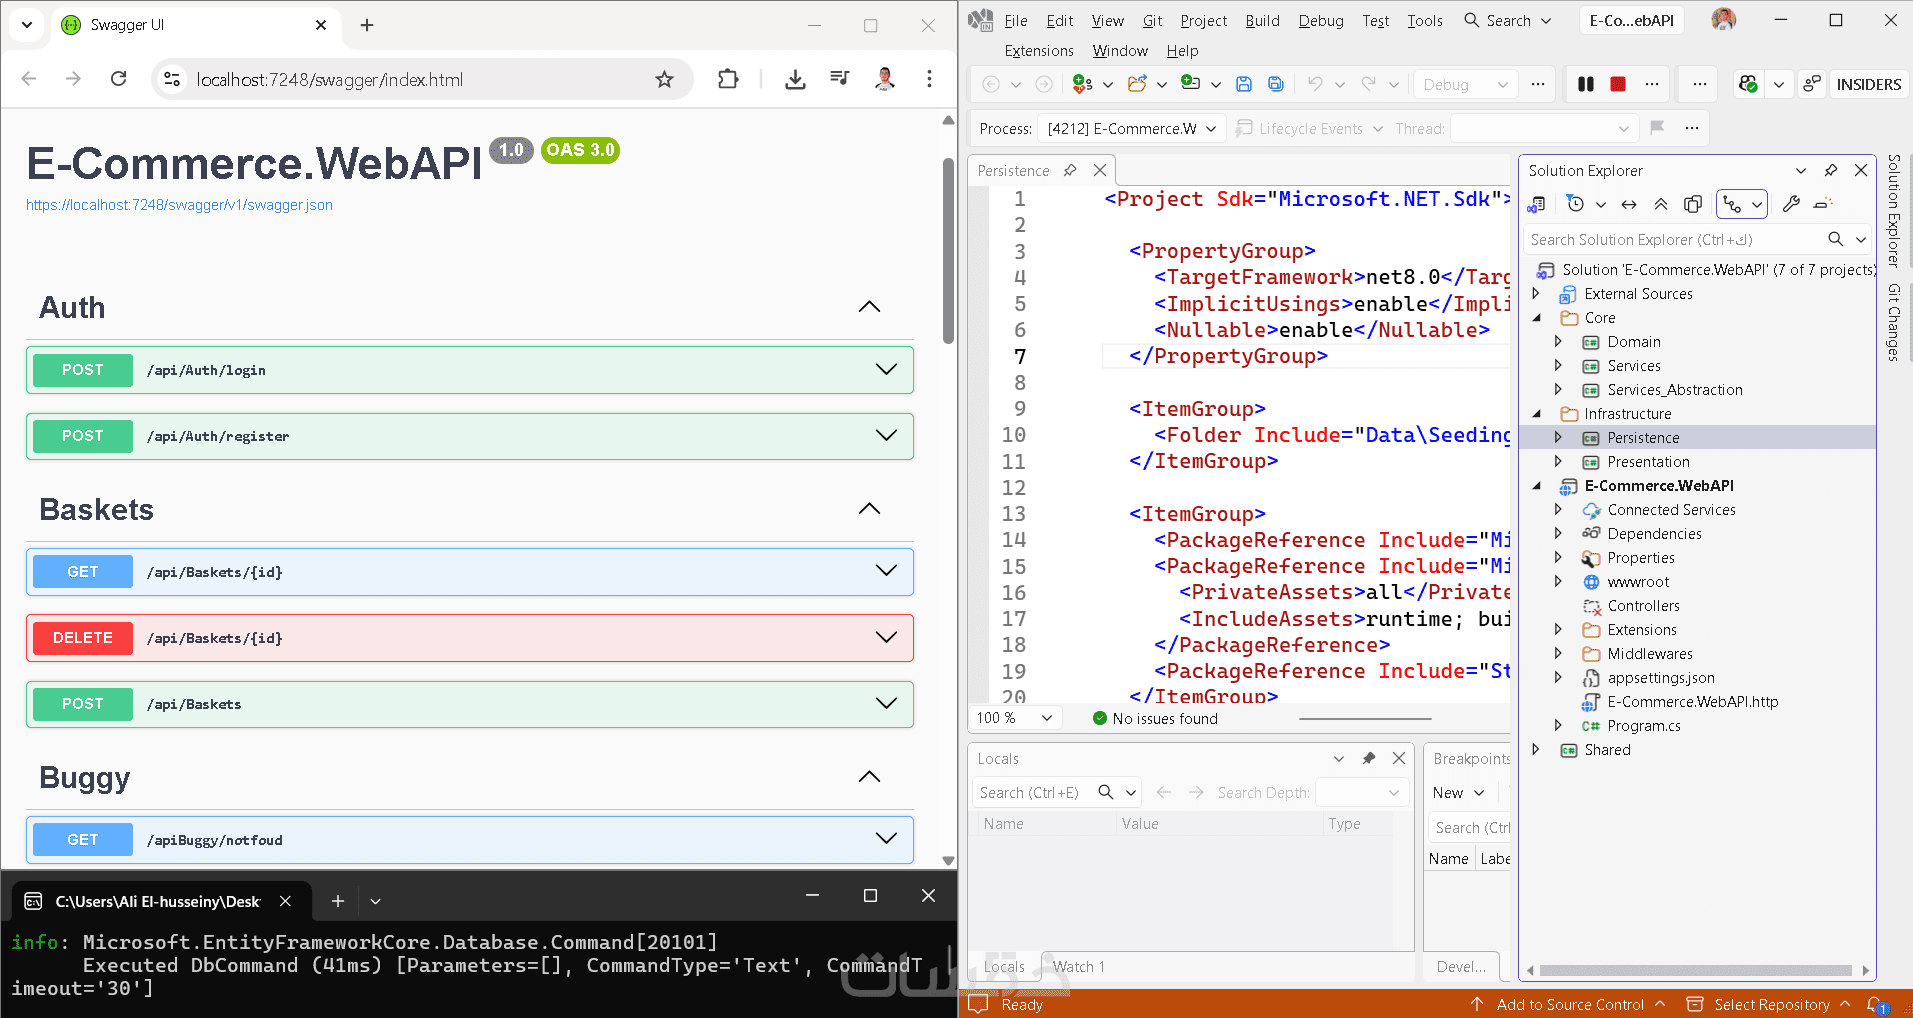
Task: Open a new browser tab with plus button
Action: click(367, 25)
